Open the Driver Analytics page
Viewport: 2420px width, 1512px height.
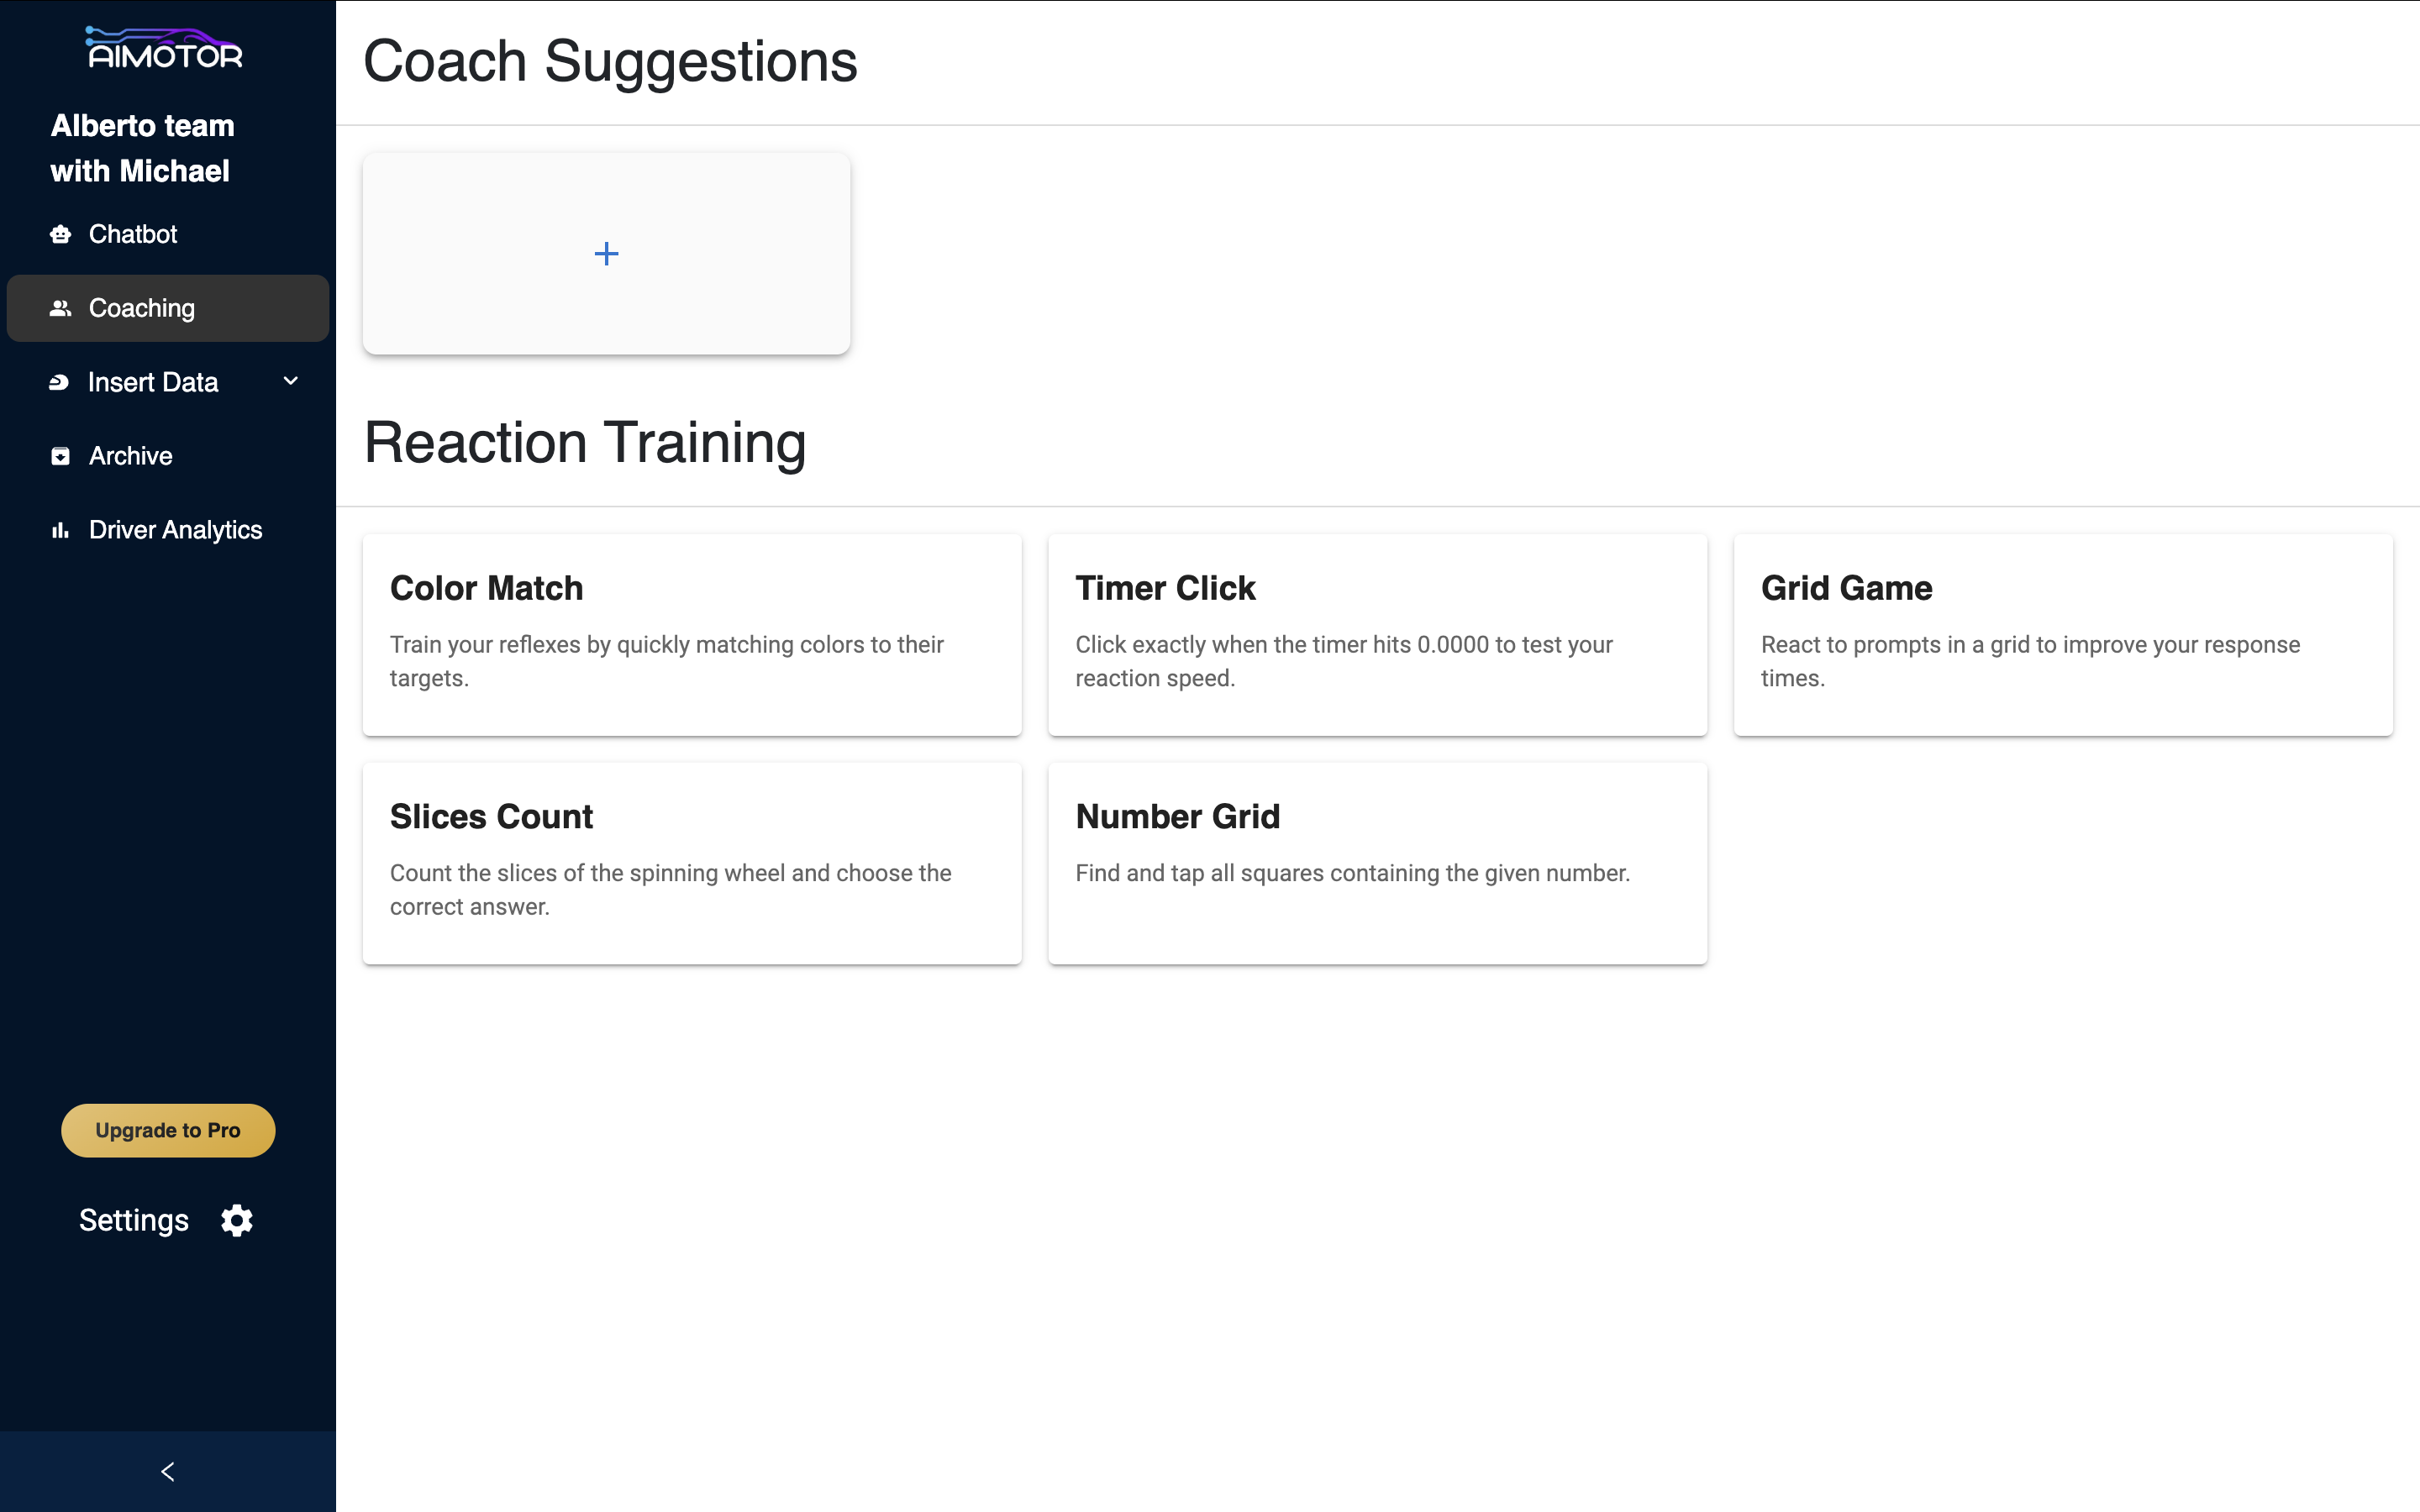(x=176, y=530)
